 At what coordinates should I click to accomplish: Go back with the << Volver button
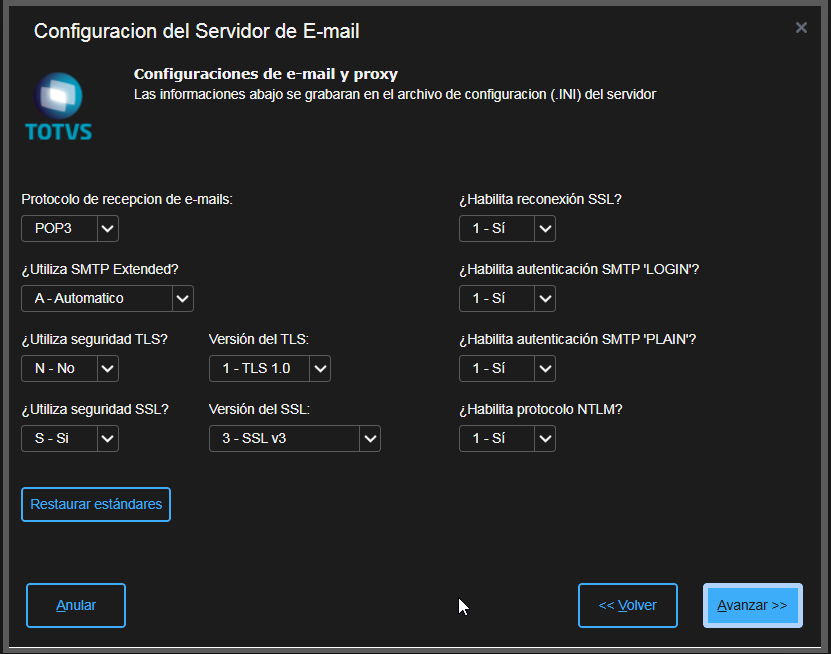(627, 605)
